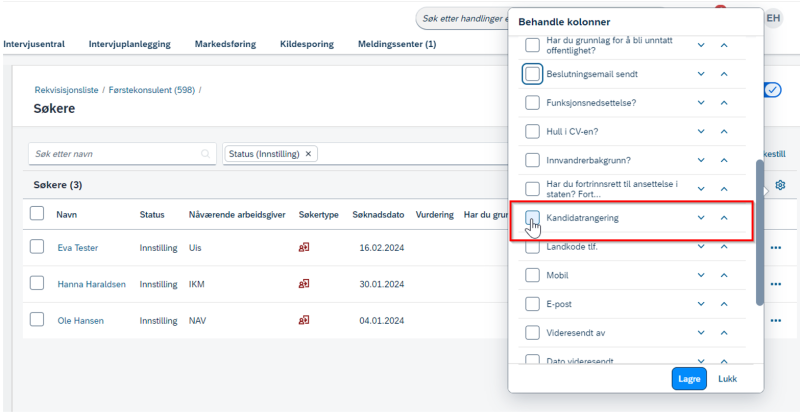Image resolution: width=800 pixels, height=418 pixels.
Task: Move Videresendt av column down
Action: [x=701, y=333]
